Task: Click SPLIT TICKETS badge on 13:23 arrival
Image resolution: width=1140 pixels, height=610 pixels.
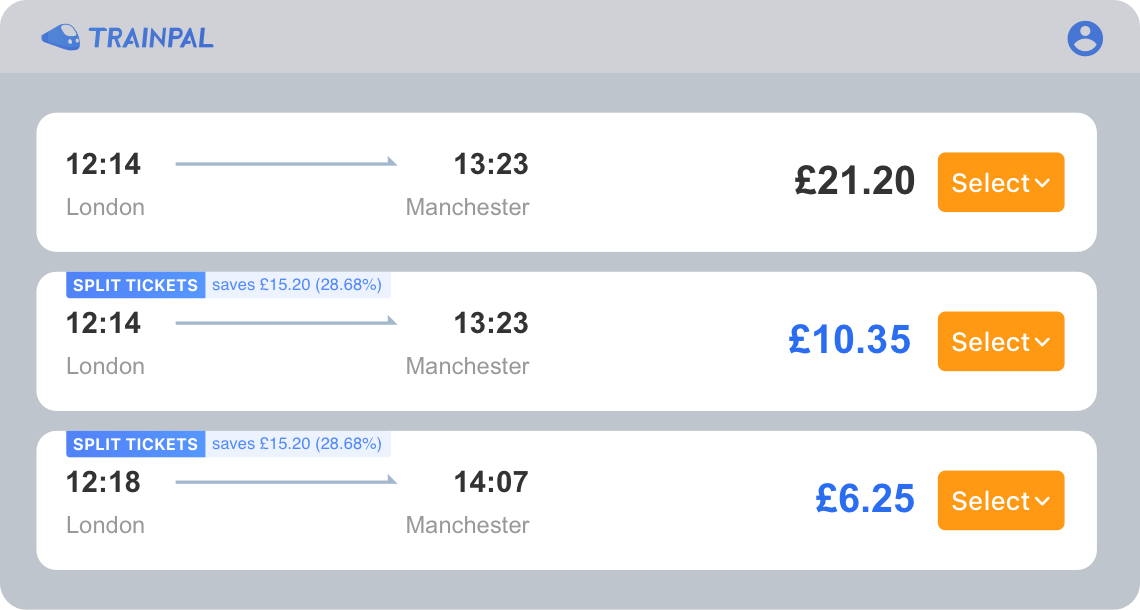Action: tap(136, 285)
